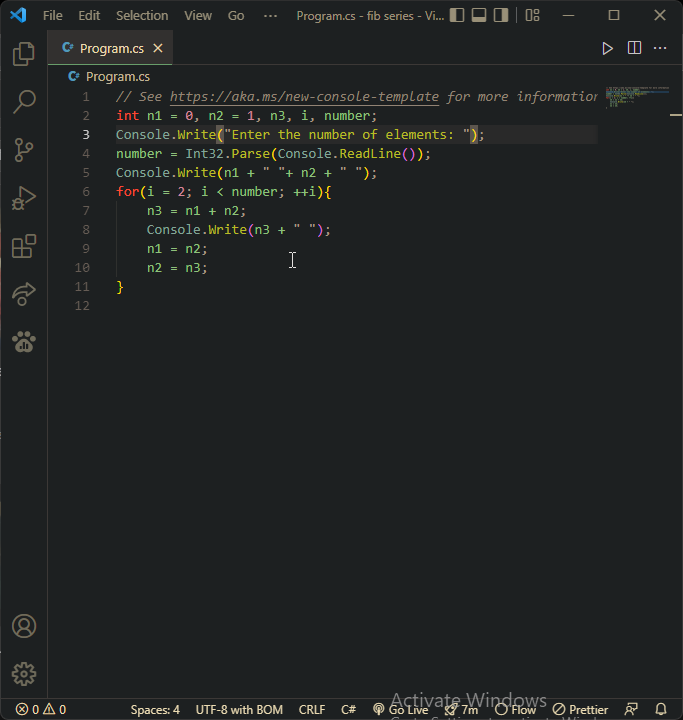This screenshot has width=683, height=720.
Task: Place cursor on the 'int n1 = 0' line
Action: click(246, 116)
